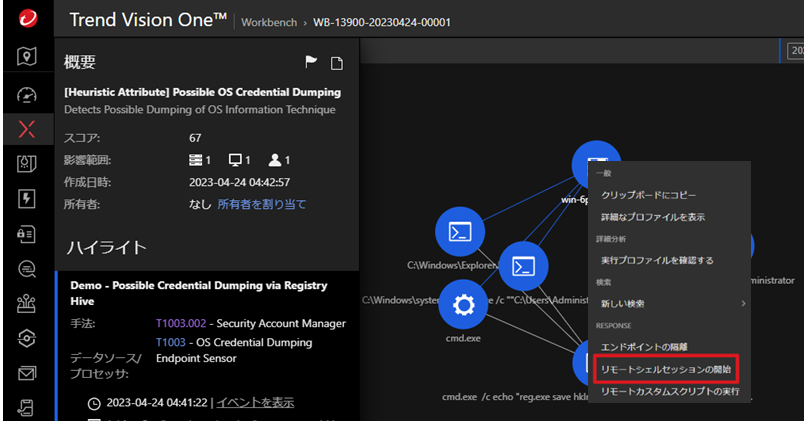
Task: Click 実行プロファイルを確認する menu entry
Action: click(657, 260)
